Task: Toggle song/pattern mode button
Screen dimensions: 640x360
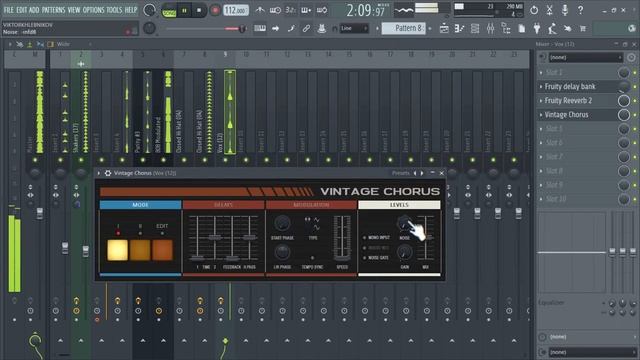Action: 169,11
